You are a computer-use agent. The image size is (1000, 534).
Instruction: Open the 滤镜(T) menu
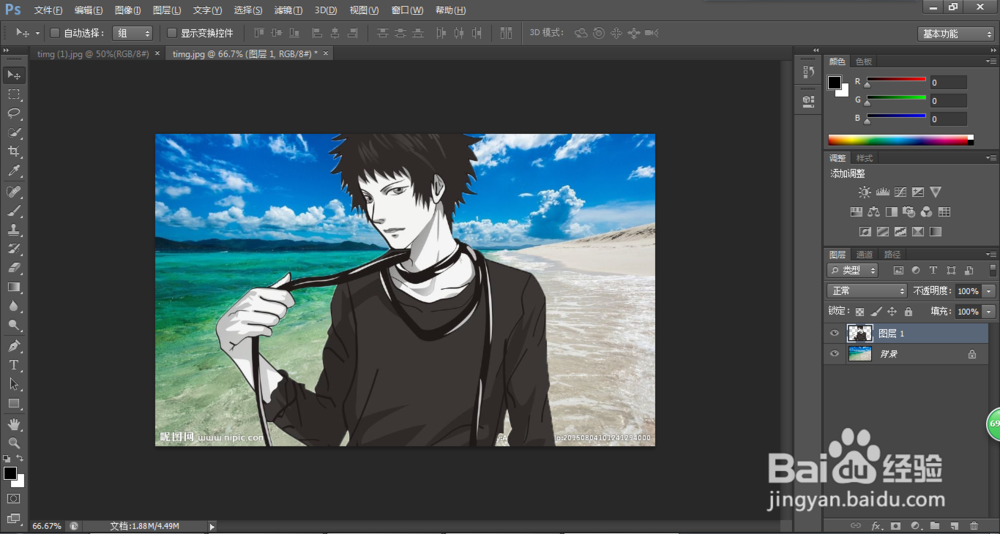coord(288,10)
